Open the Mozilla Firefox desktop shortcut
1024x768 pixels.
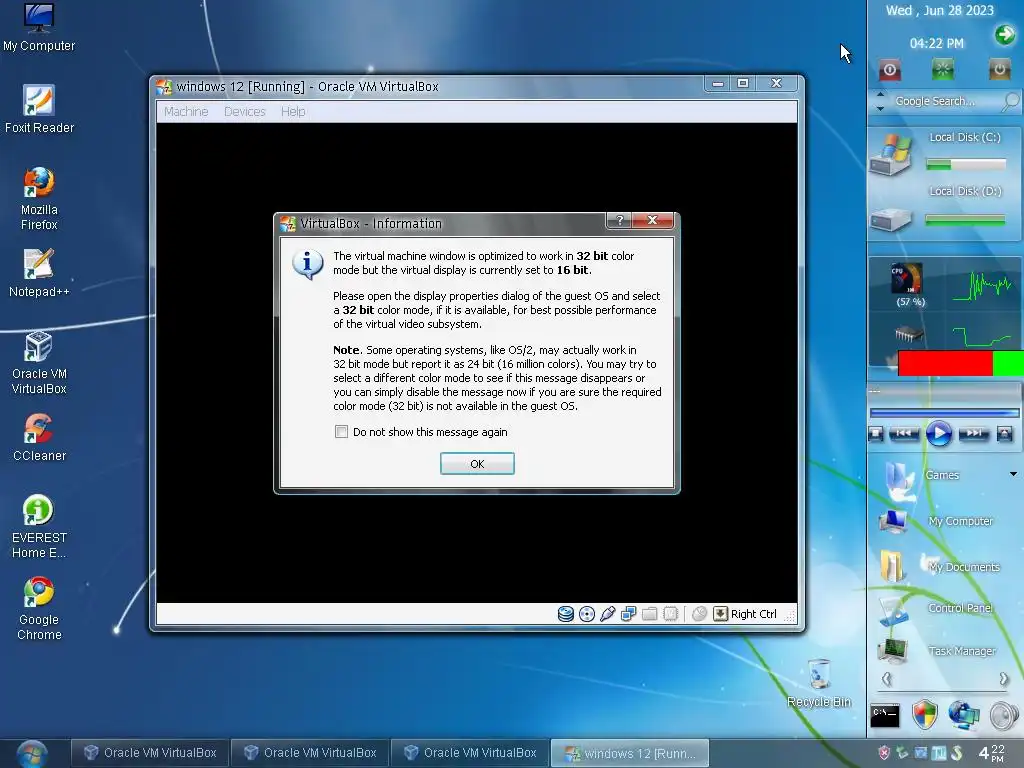pos(39,199)
